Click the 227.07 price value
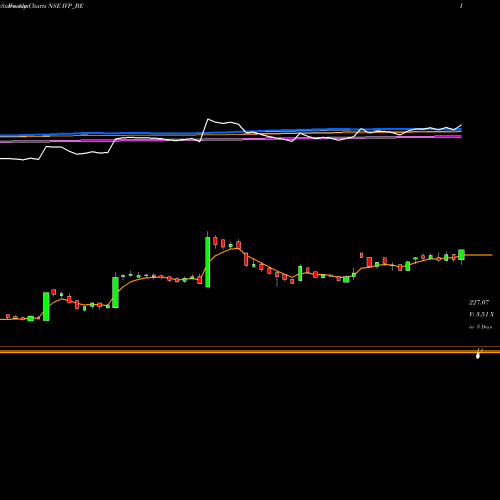This screenshot has height=500, width=500. tap(479, 303)
